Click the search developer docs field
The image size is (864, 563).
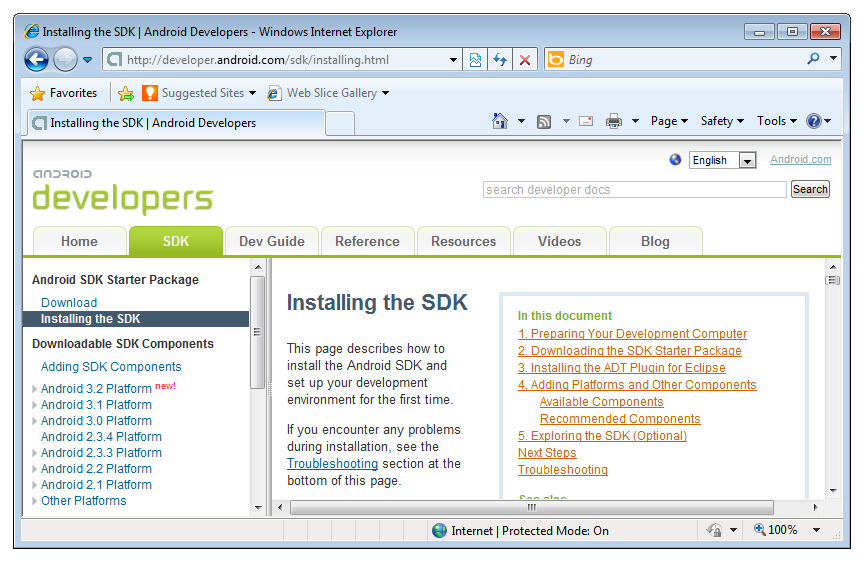634,190
